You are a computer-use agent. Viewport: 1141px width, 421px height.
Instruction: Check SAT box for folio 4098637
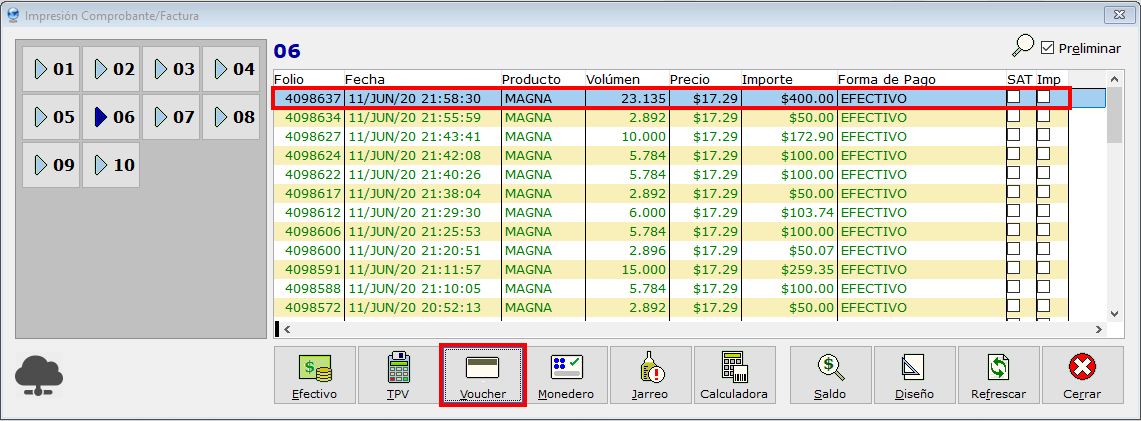click(x=1014, y=98)
